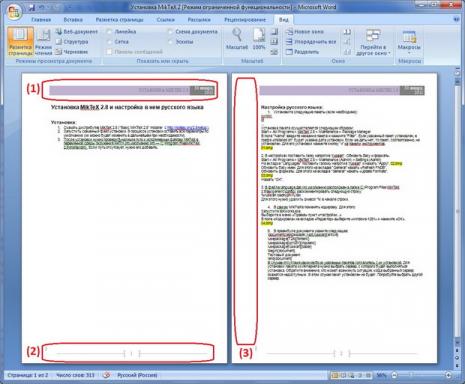Select Черновик draft view
Image resolution: width=465 pixels, height=384 pixels.
72,52
